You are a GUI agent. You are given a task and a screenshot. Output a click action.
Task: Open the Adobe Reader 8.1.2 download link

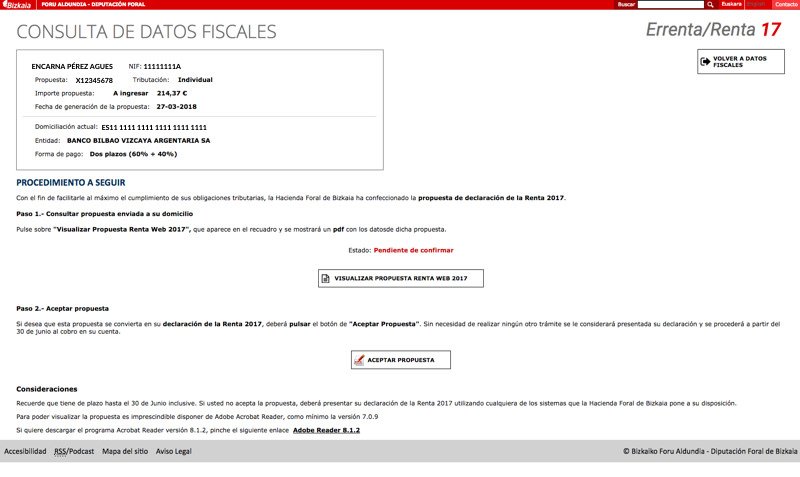coord(326,430)
